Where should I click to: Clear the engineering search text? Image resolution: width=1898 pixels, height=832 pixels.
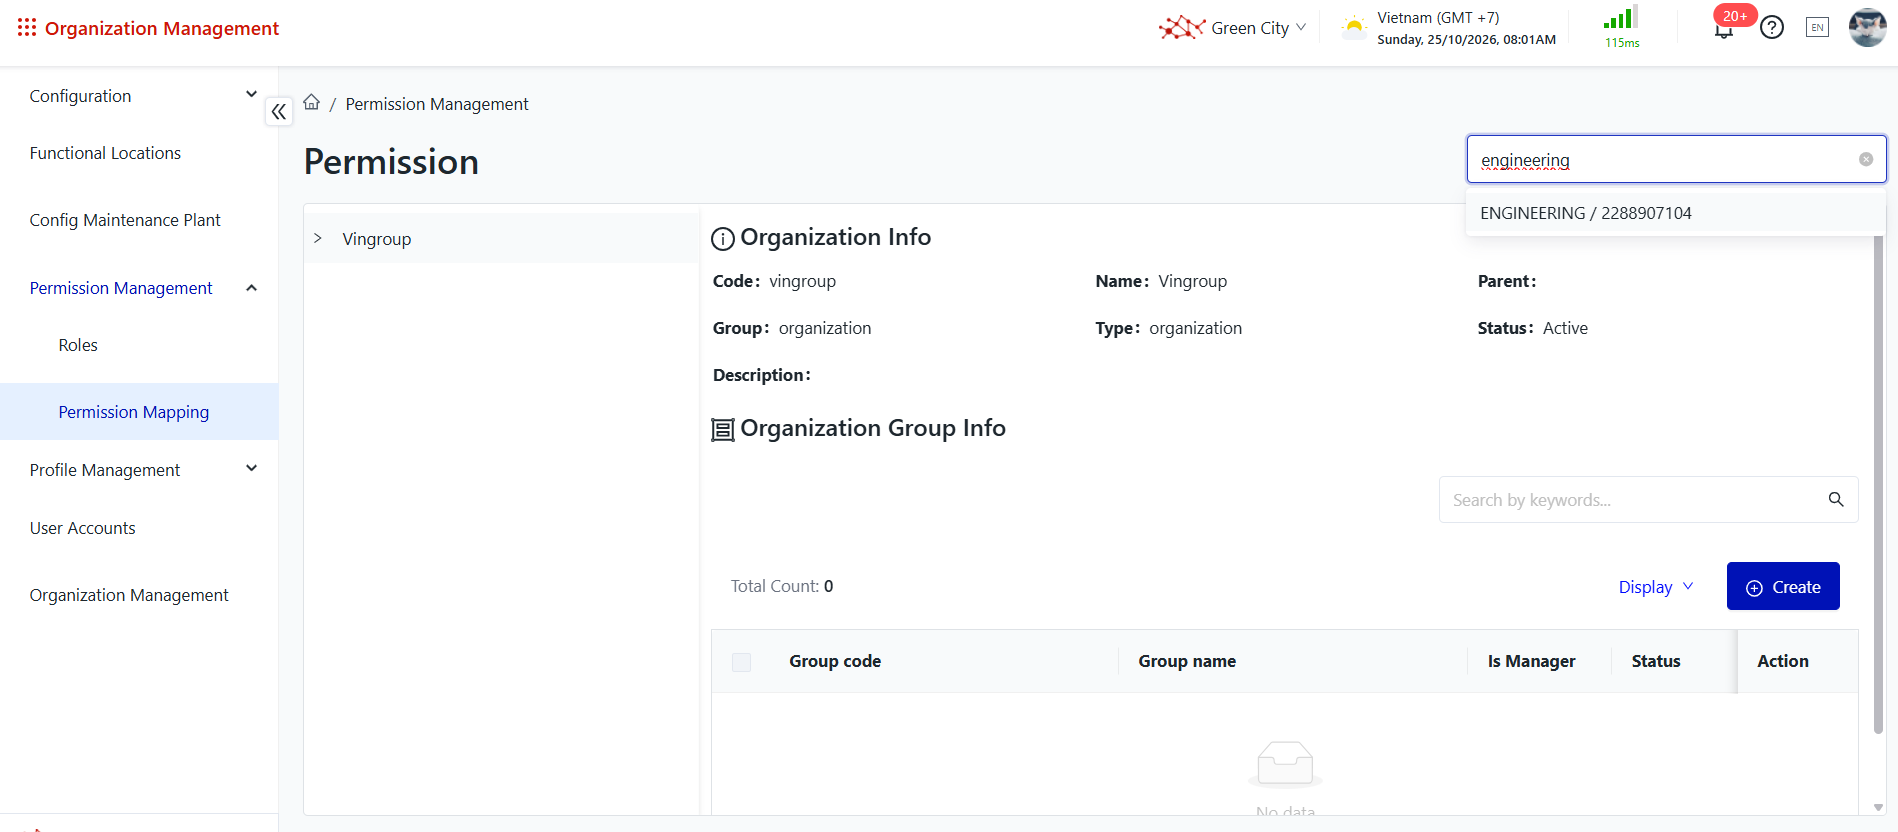point(1866,159)
